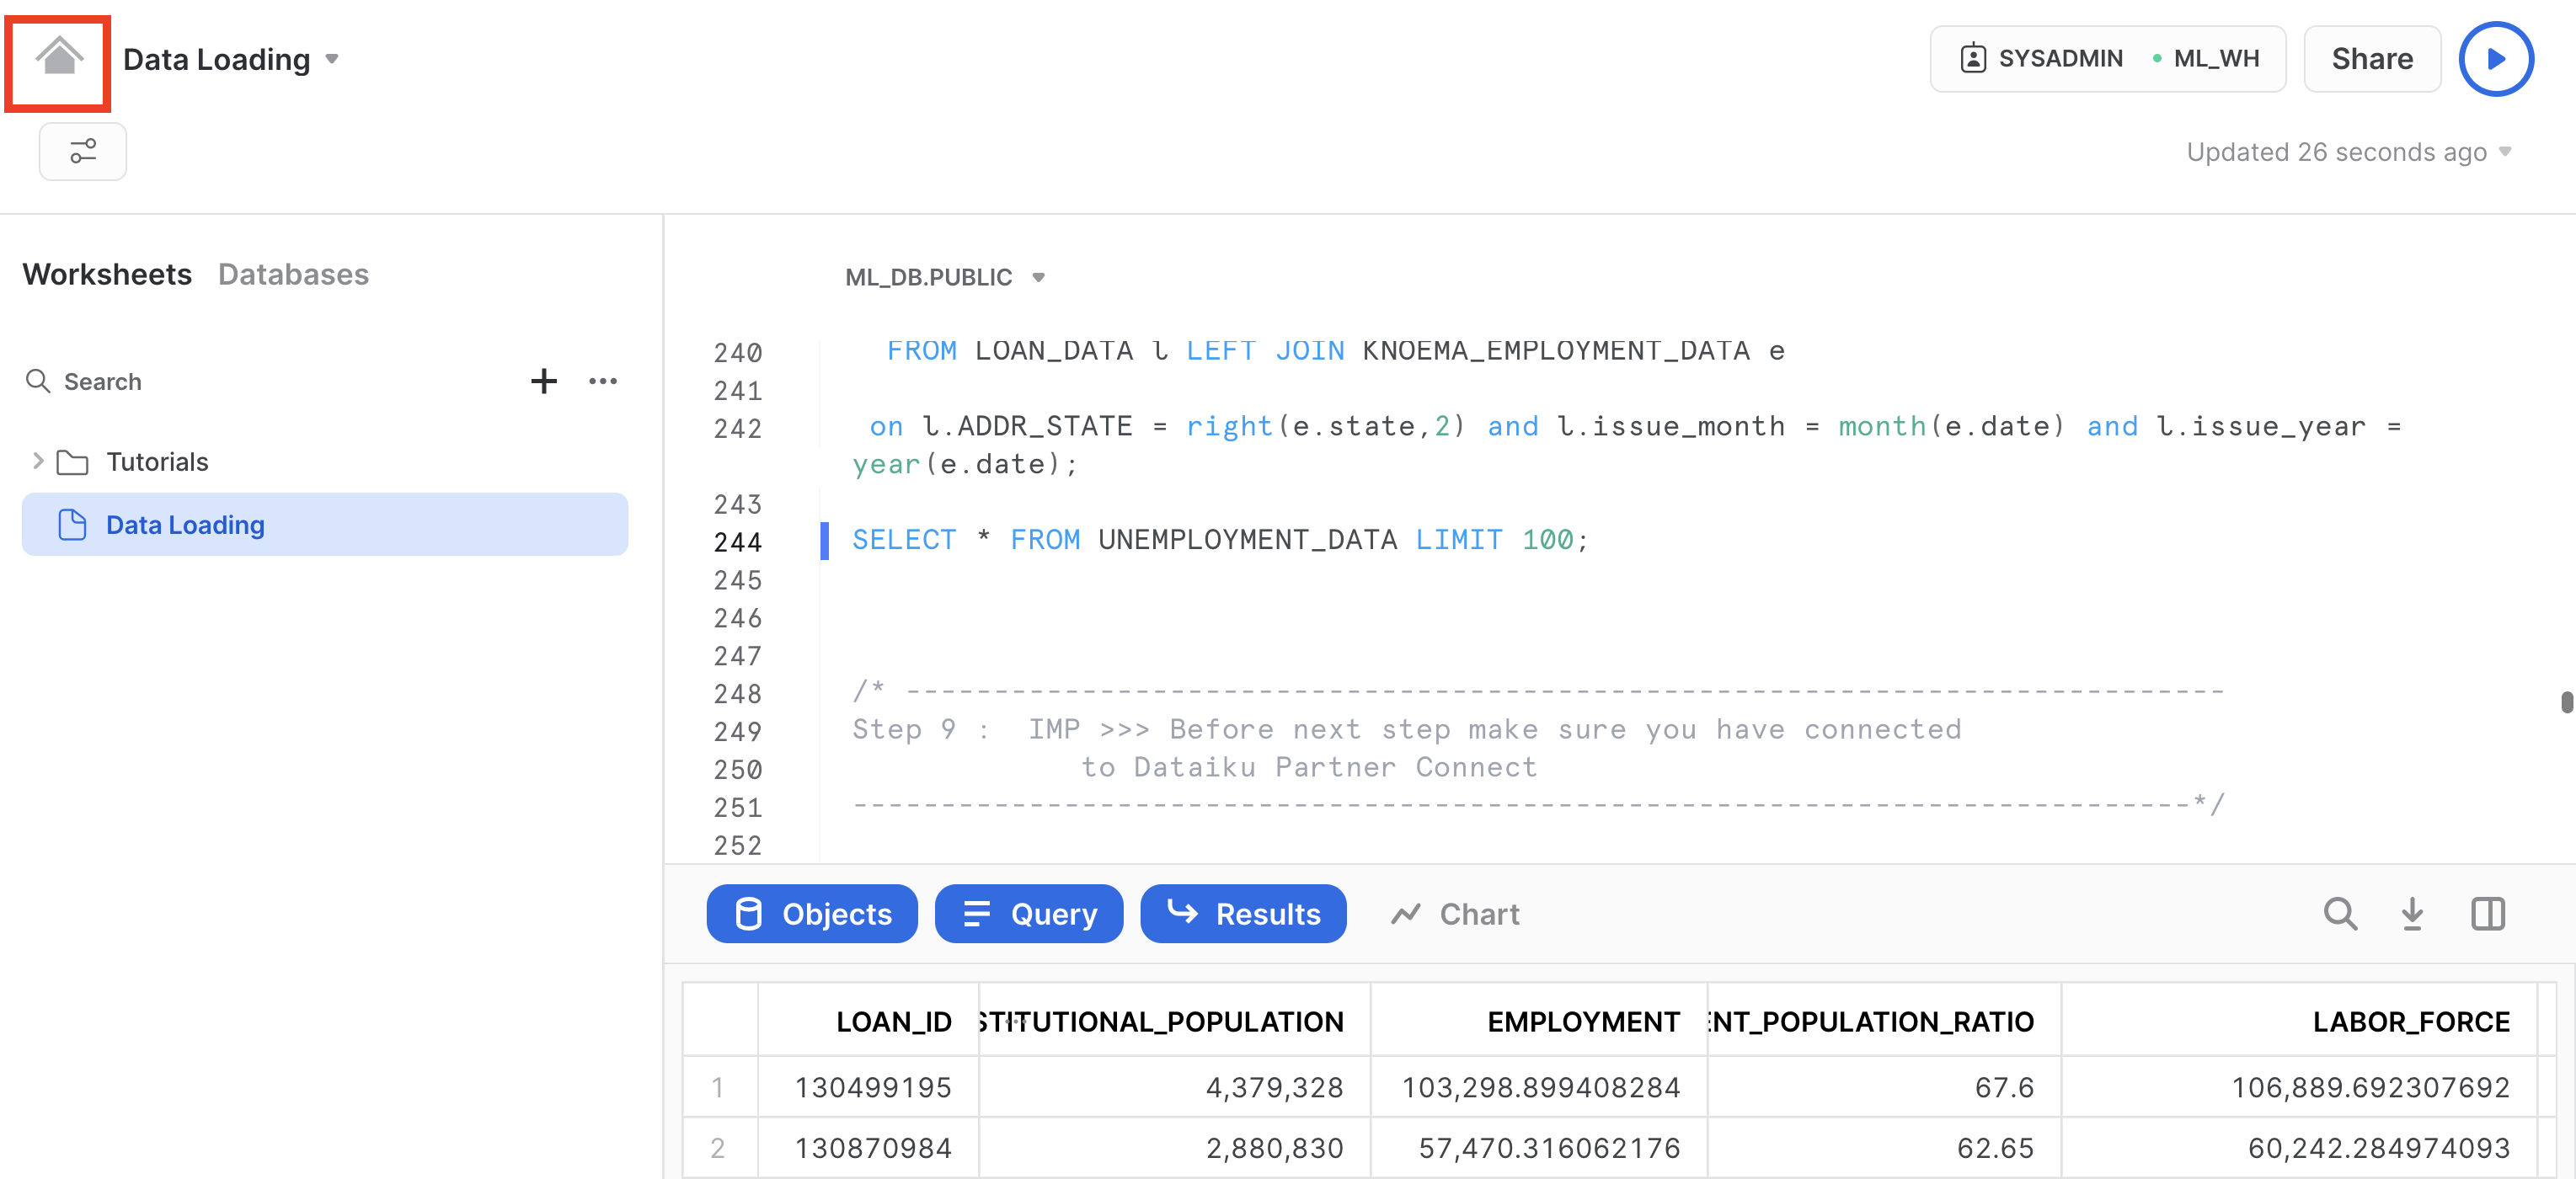Open the Data Loading title dropdown
The height and width of the screenshot is (1179, 2576).
(332, 59)
